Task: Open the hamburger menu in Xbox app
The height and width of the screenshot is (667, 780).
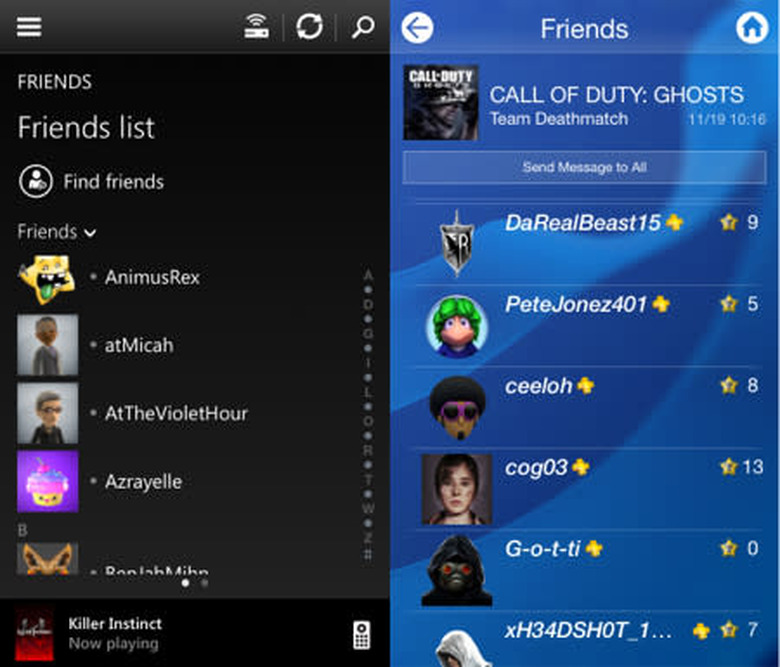Action: [29, 27]
